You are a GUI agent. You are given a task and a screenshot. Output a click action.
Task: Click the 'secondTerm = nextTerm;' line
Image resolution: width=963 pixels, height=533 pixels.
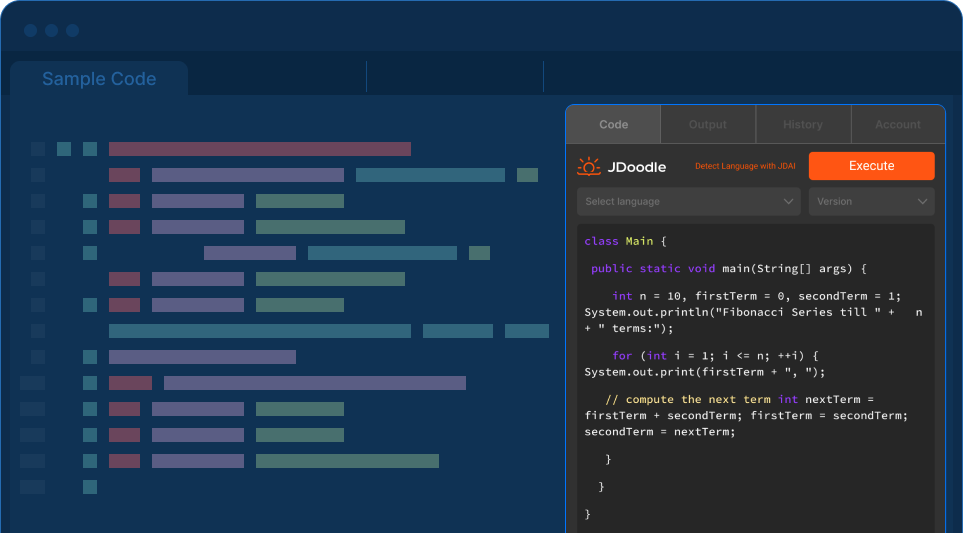coord(660,432)
